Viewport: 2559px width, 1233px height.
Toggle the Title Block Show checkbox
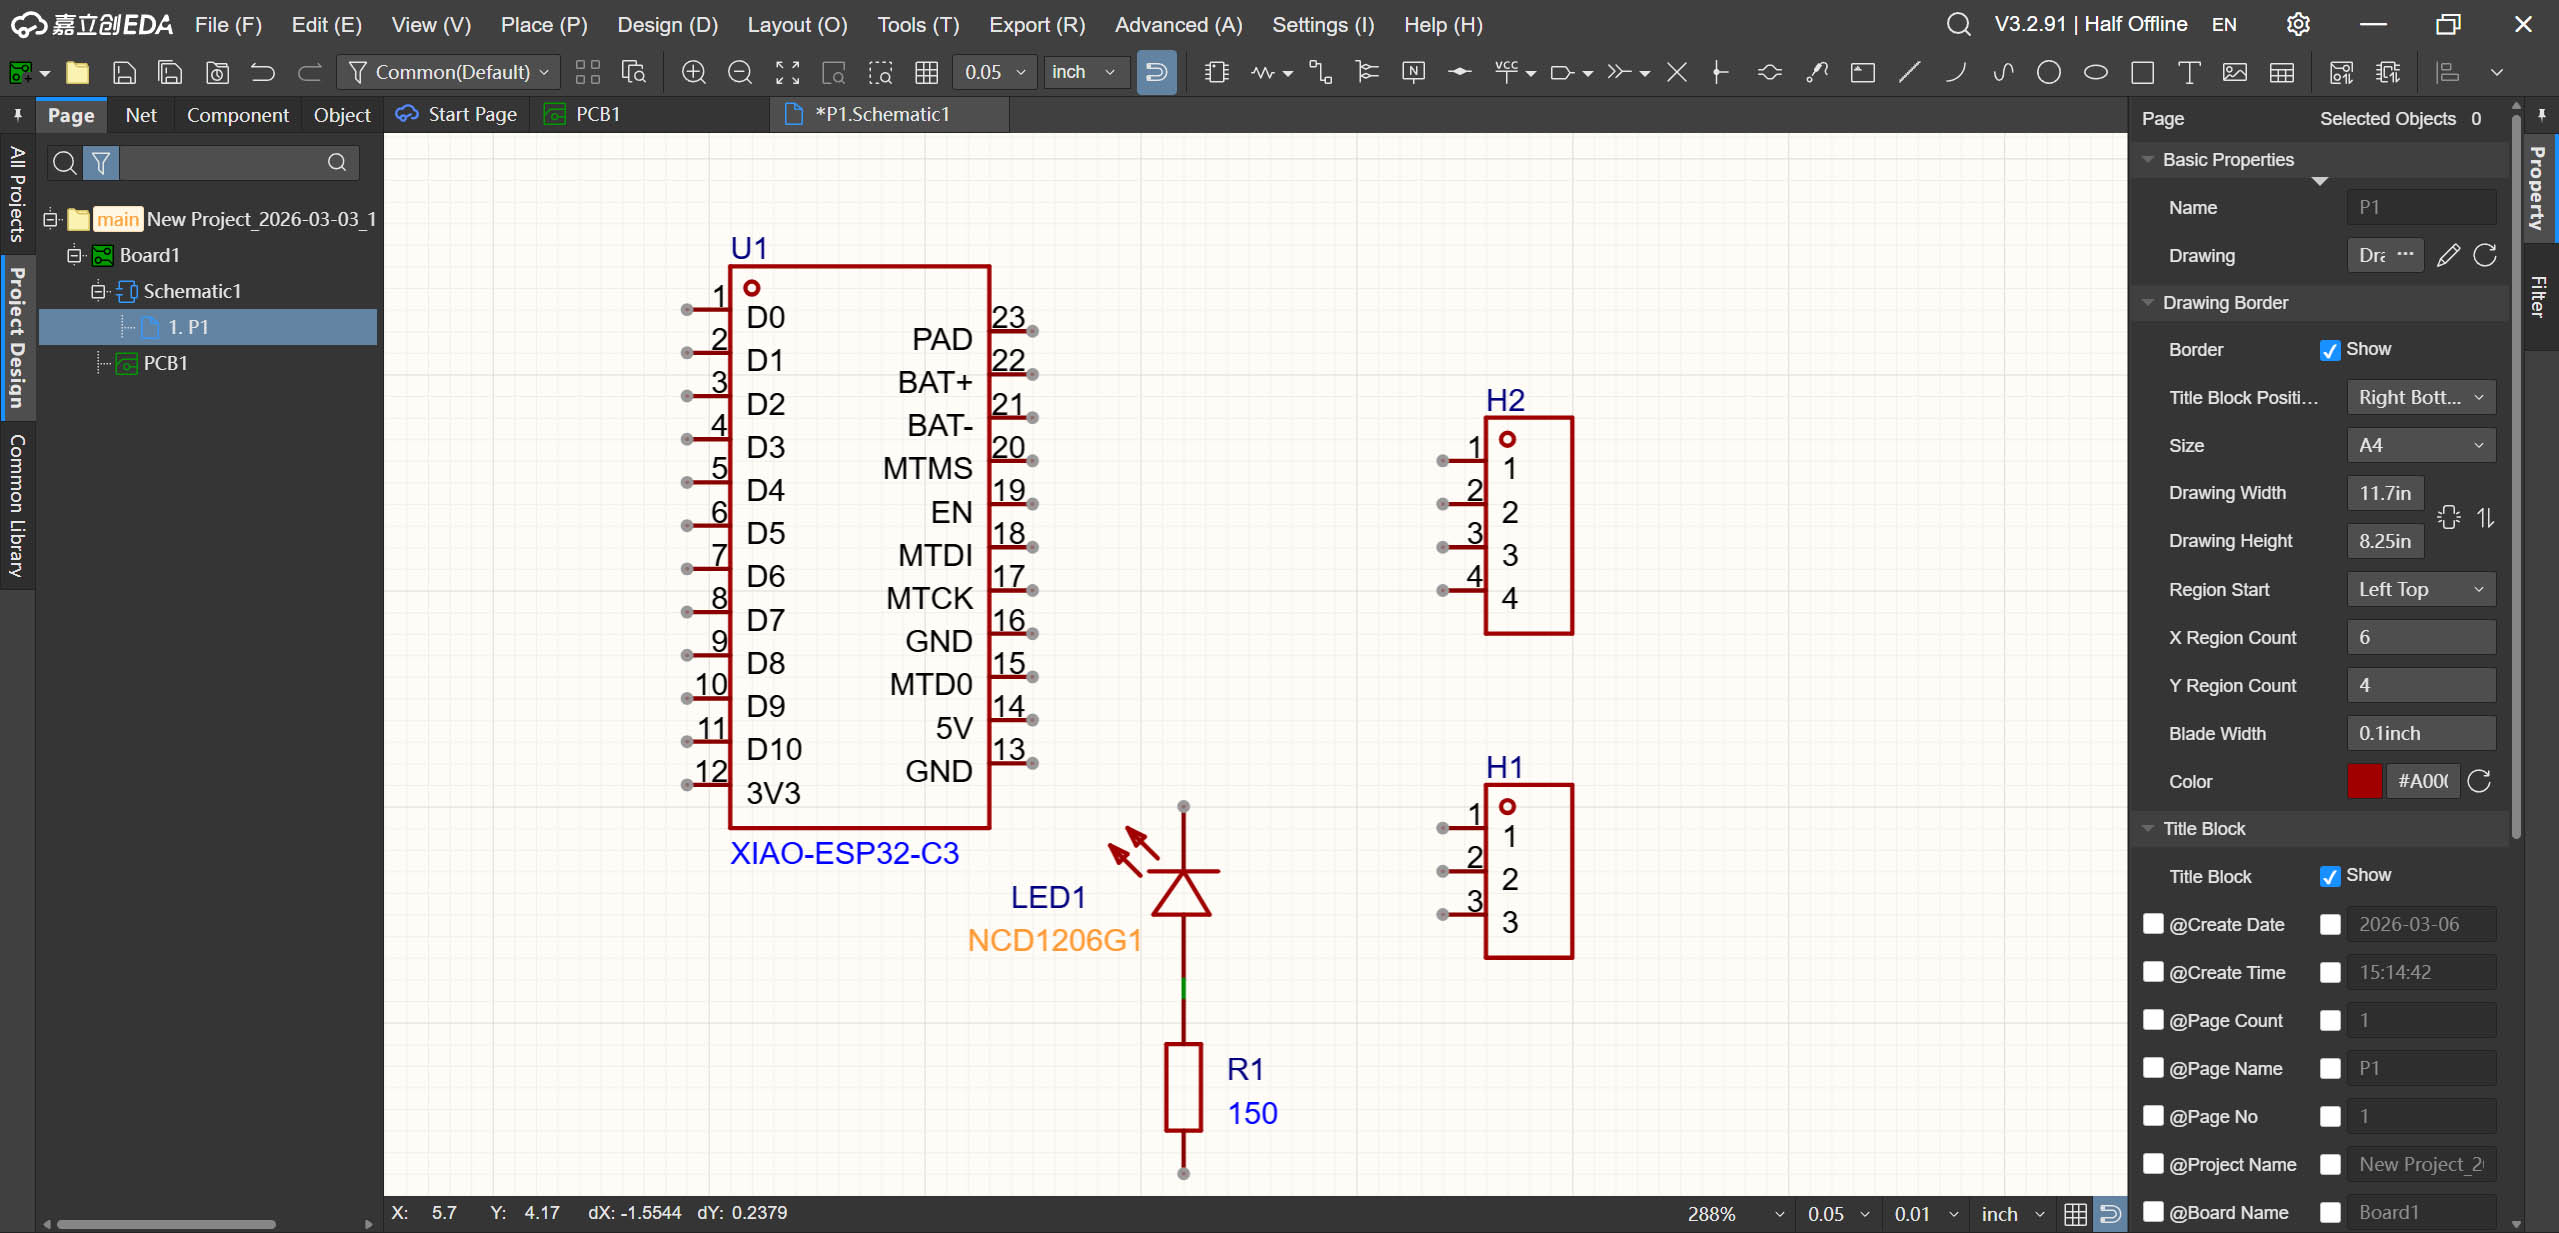tap(2329, 876)
